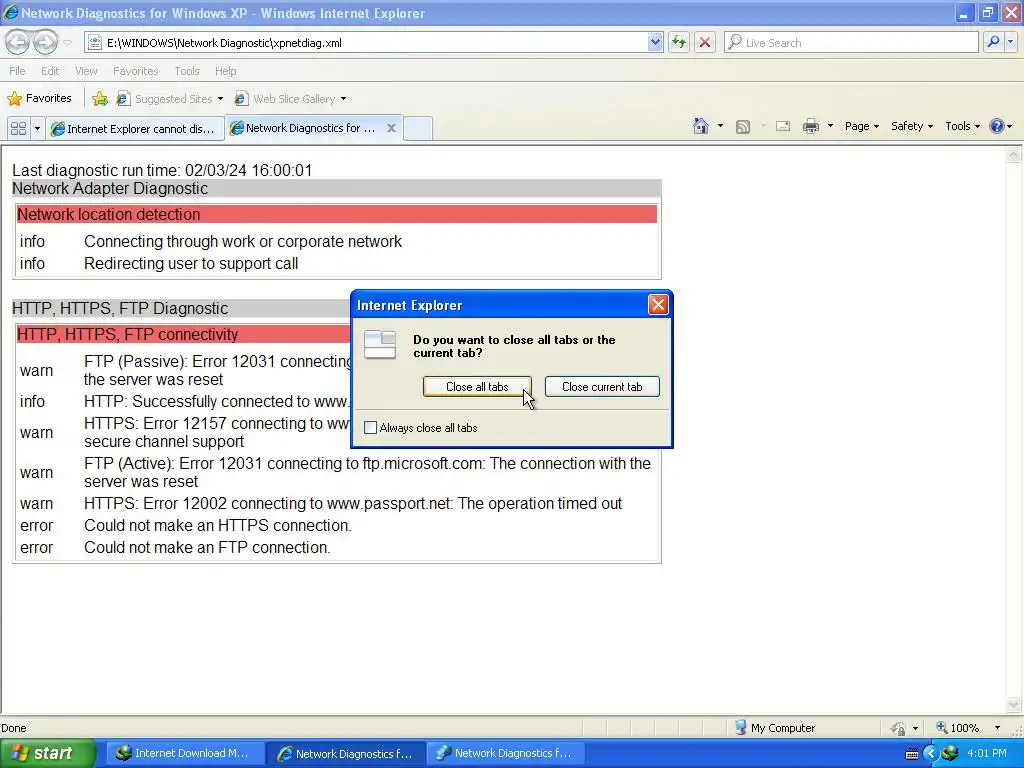Screen dimensions: 1024x768
Task: Open the File menu
Action: click(17, 71)
